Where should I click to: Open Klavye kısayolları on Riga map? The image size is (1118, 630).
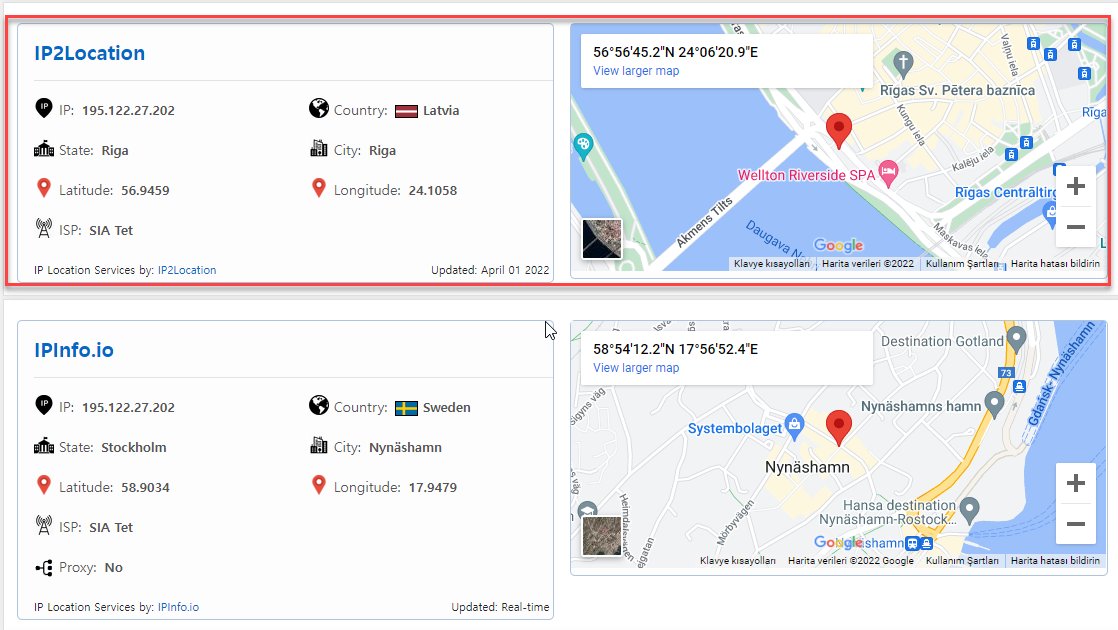pos(771,264)
